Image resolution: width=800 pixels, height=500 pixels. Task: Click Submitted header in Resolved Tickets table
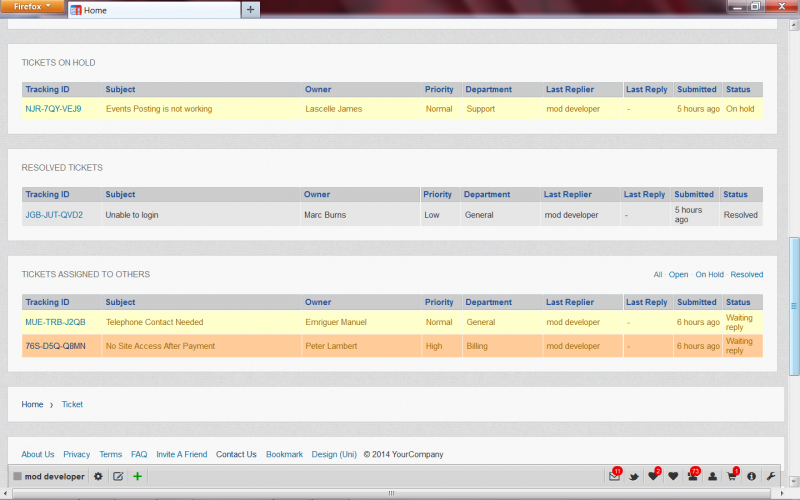pos(694,194)
